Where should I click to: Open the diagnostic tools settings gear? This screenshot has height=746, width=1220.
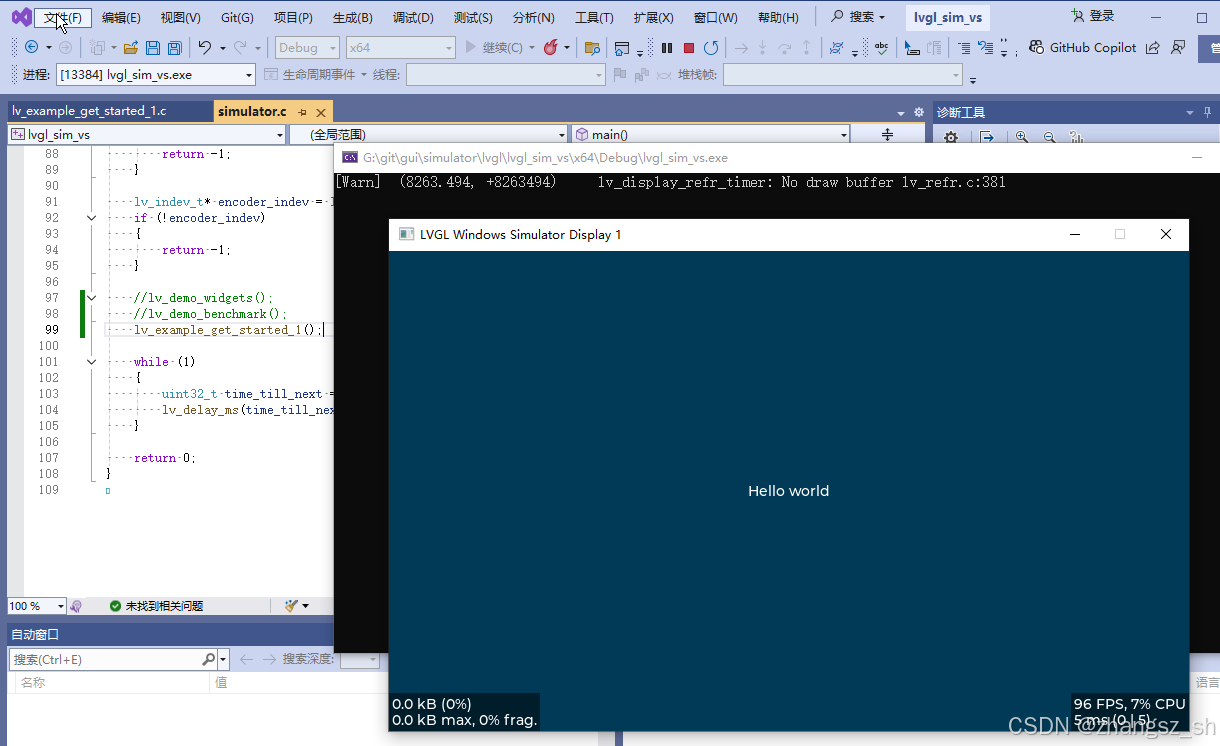click(x=951, y=138)
